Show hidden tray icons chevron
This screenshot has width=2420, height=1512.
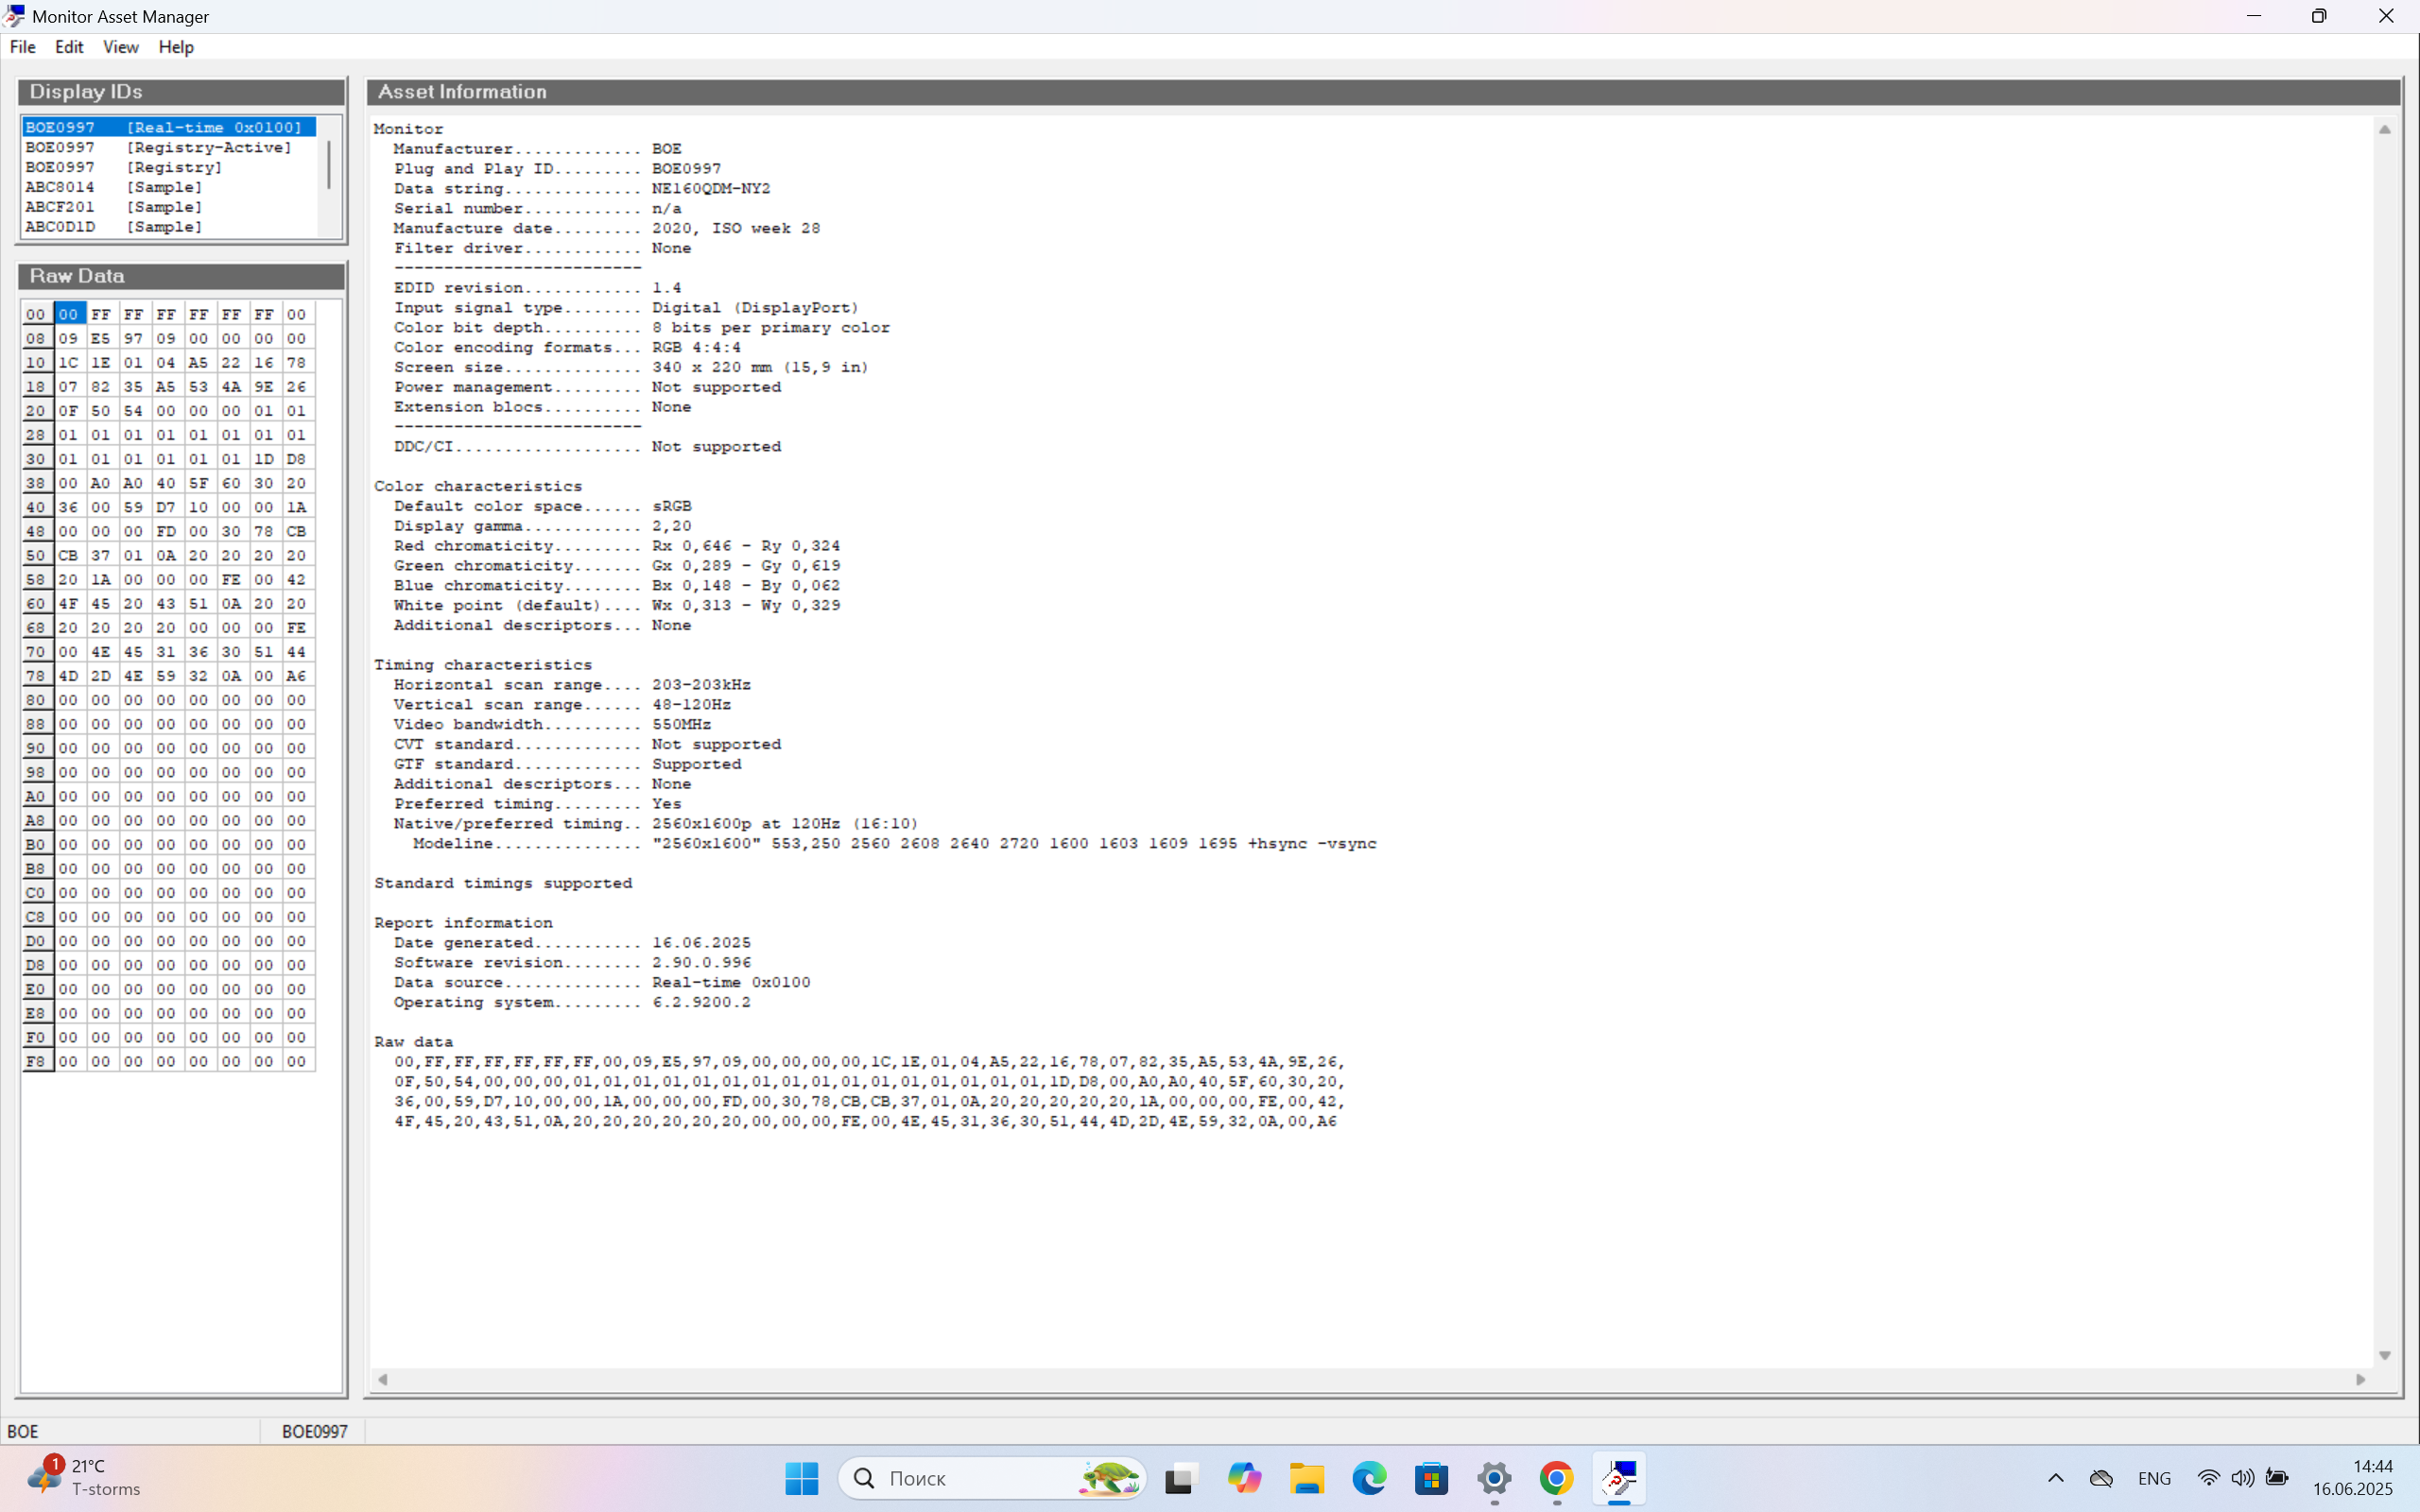(x=2055, y=1478)
